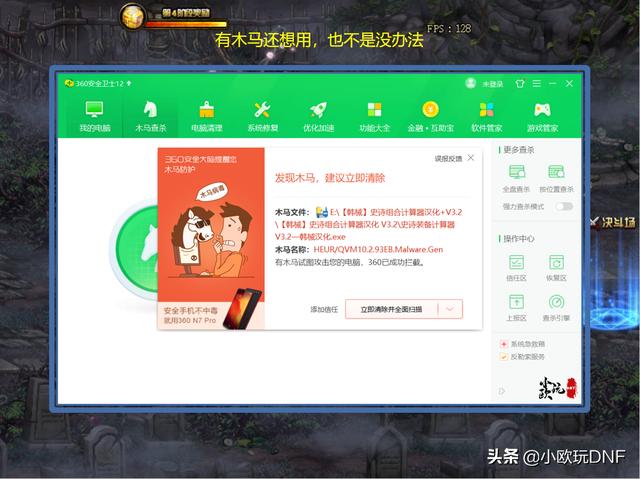Click 误报反馈 link in the popup
This screenshot has width=640, height=479.
[x=448, y=158]
